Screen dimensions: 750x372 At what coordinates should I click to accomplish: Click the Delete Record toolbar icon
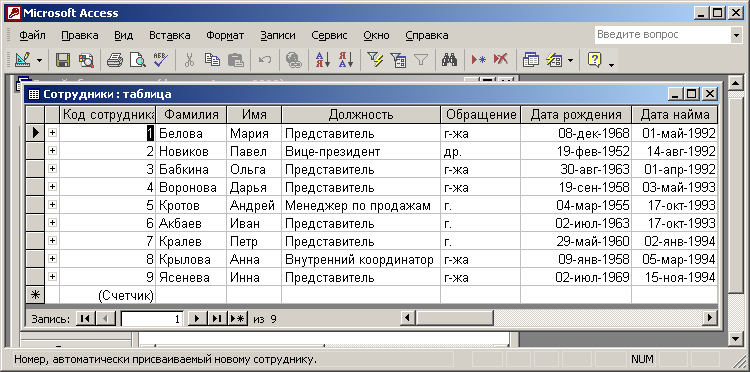click(x=501, y=60)
